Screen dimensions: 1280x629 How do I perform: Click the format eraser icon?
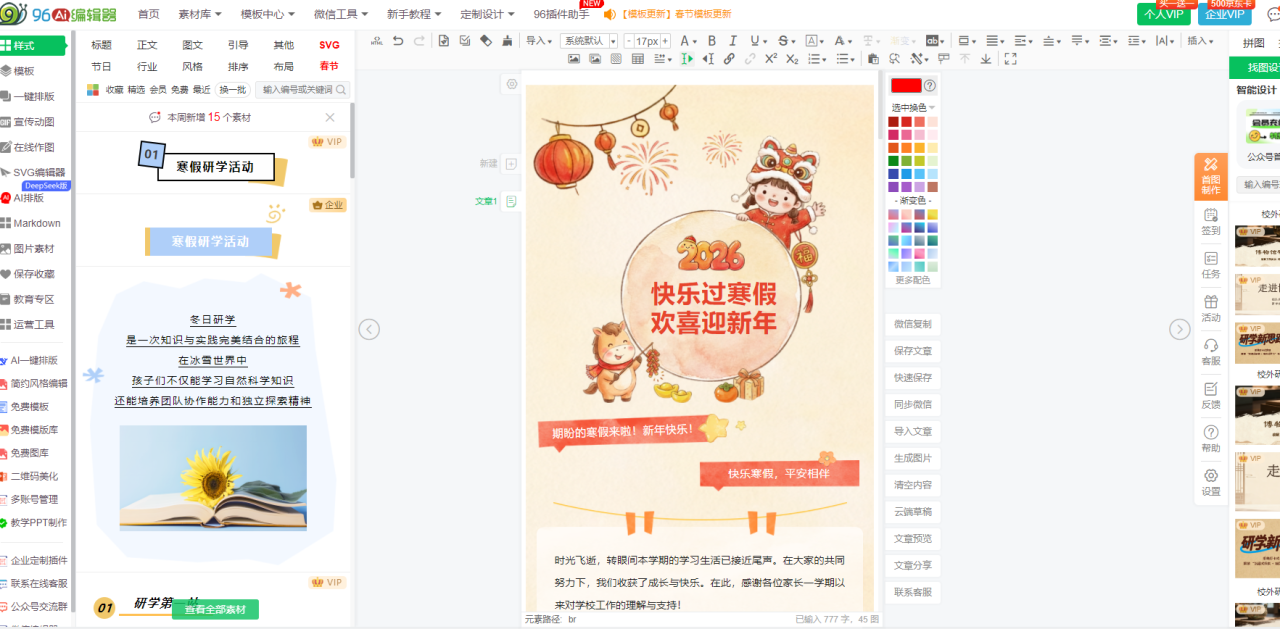click(486, 41)
